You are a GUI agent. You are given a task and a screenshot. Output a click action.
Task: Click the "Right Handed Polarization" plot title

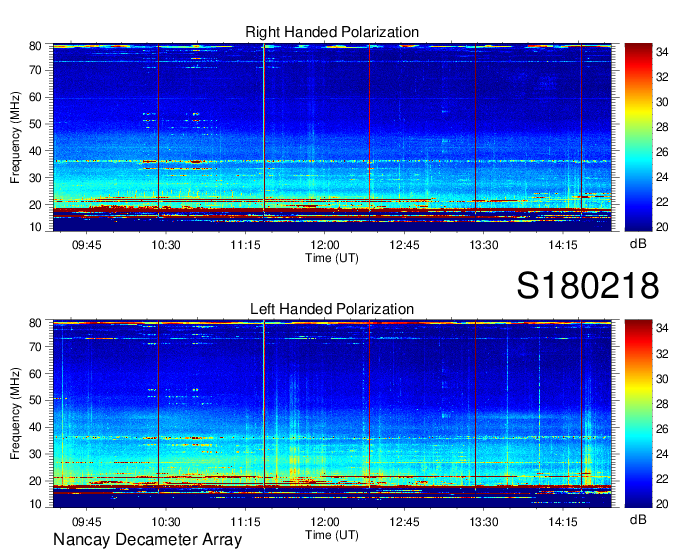coord(332,32)
